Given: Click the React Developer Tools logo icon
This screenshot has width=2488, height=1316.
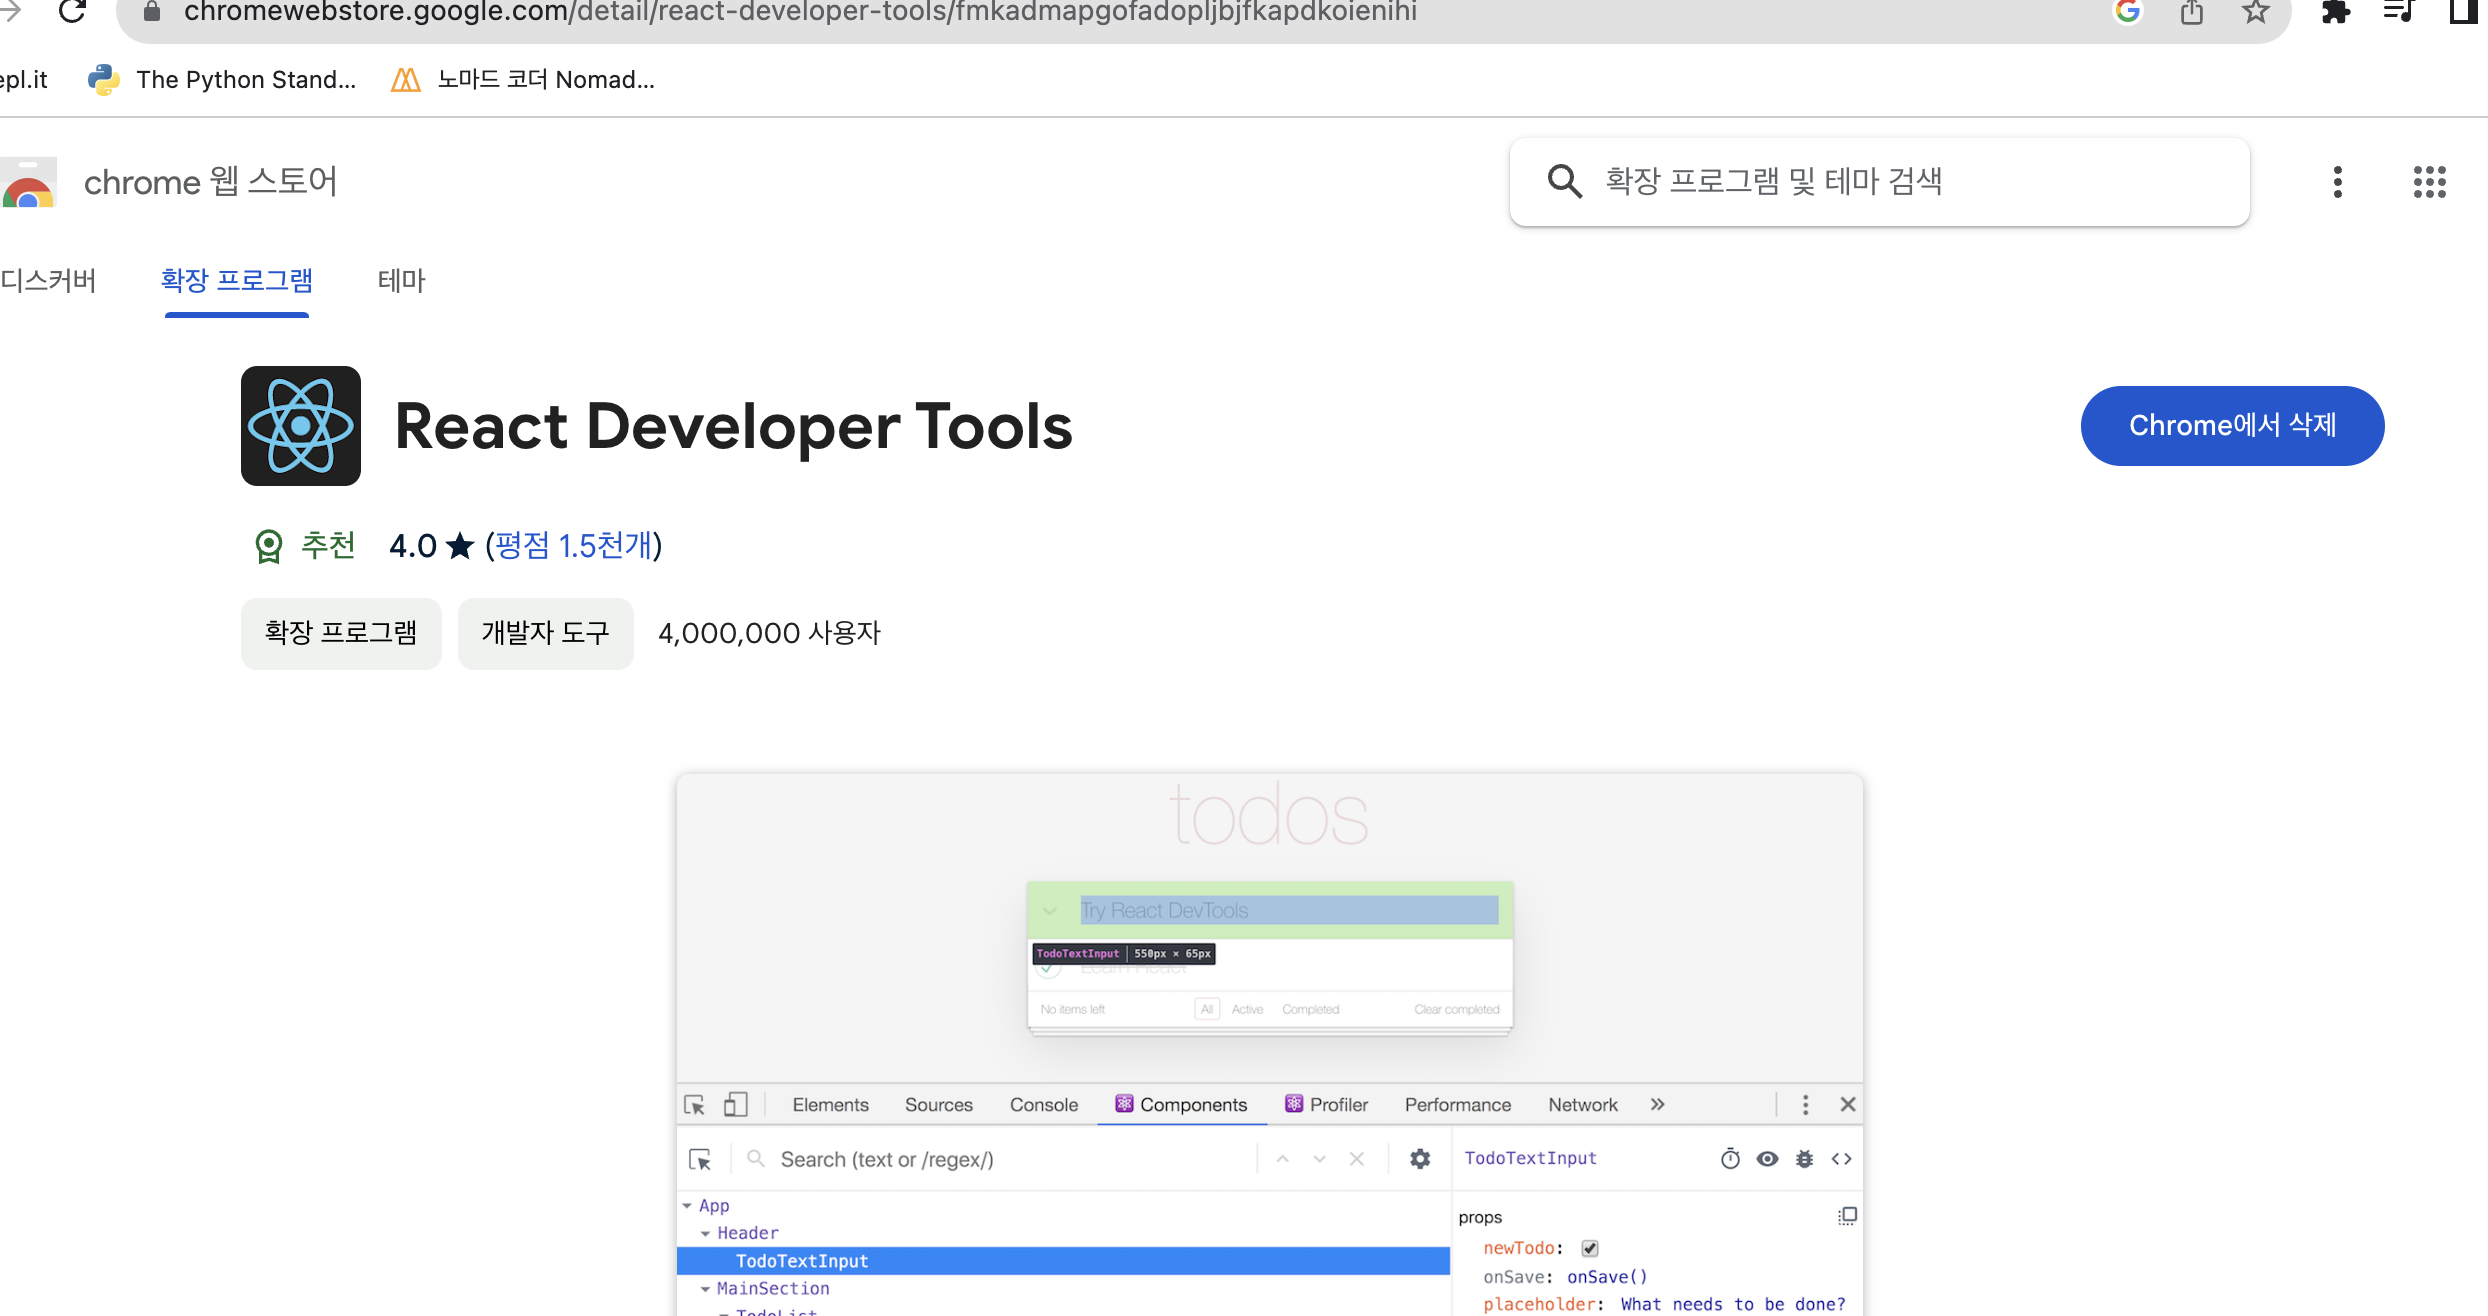Looking at the screenshot, I should tap(301, 426).
